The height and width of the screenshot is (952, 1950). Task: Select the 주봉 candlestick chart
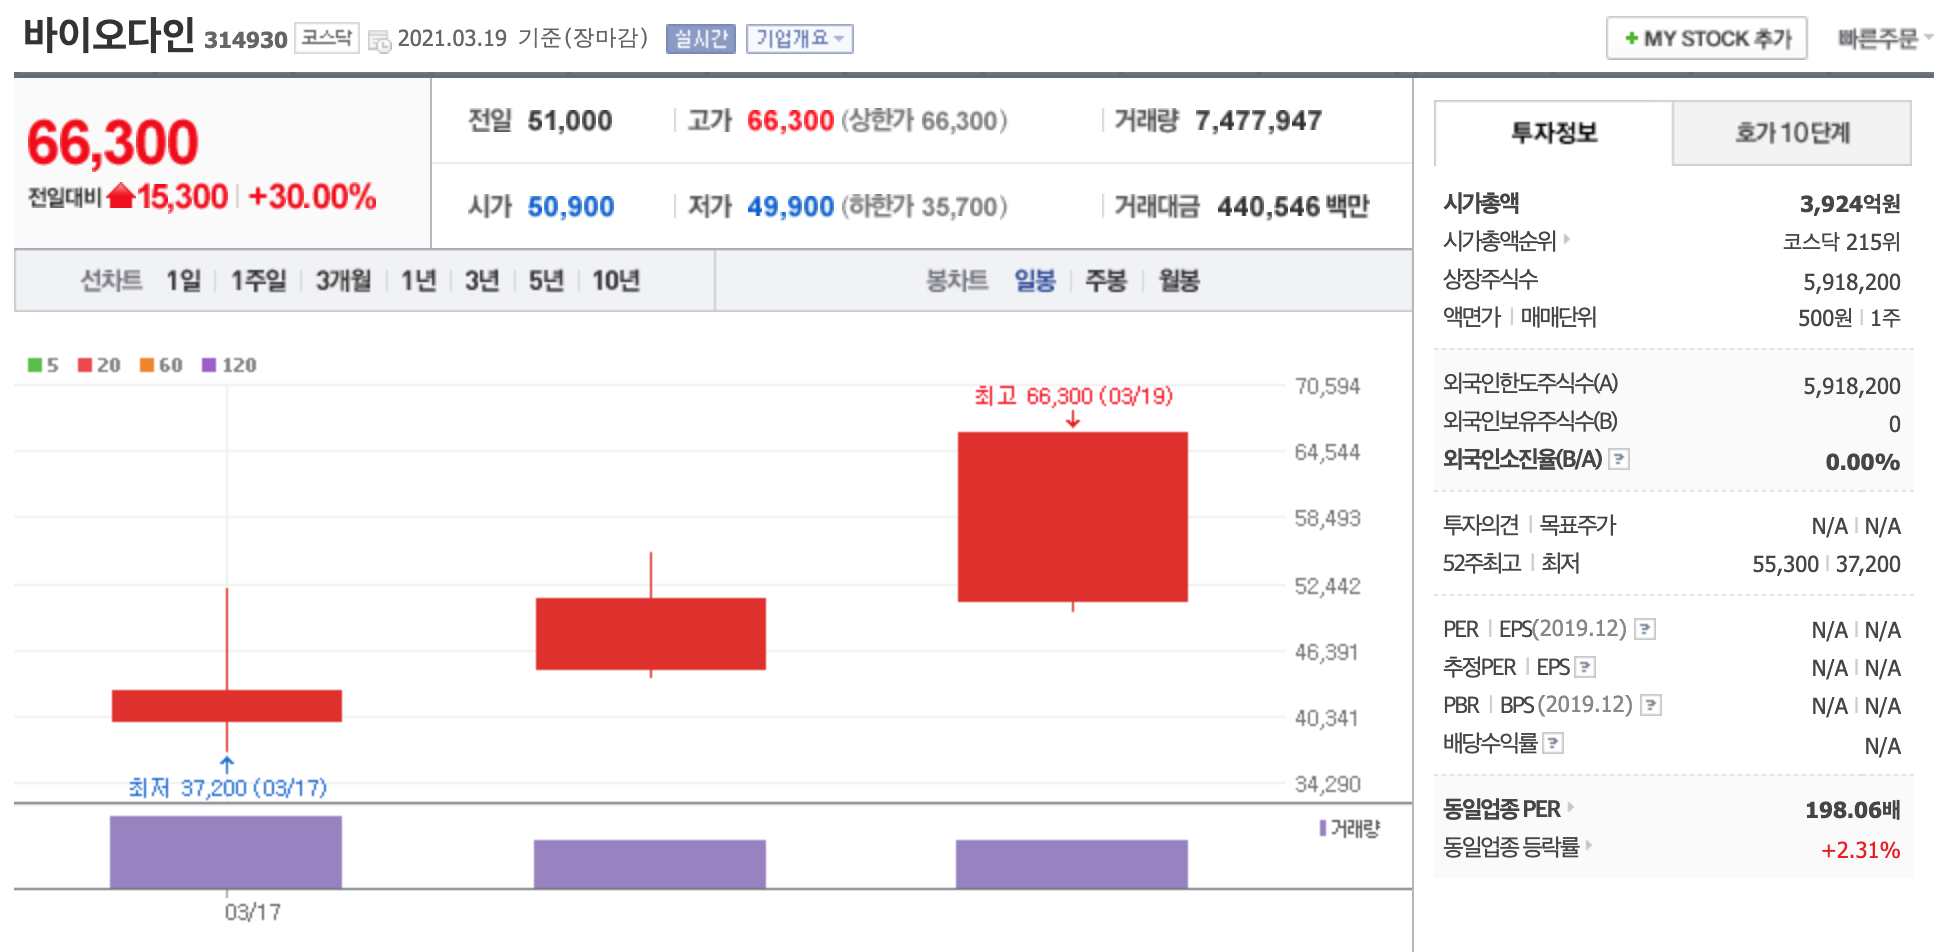point(1106,281)
